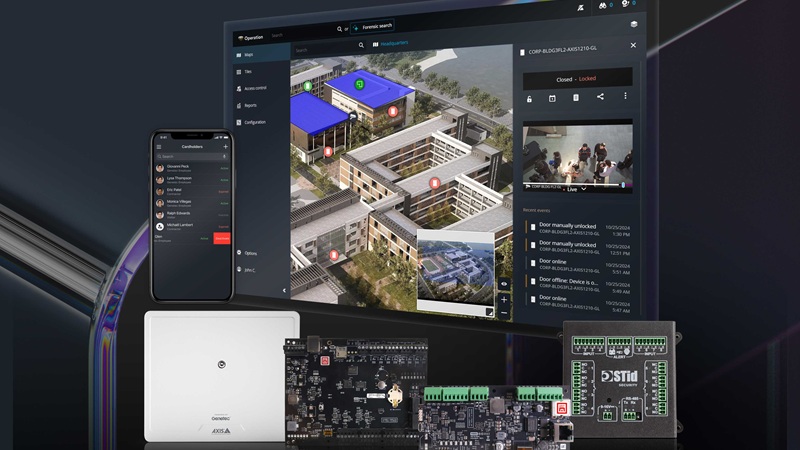Open the Headquarters map link
800x450 pixels.
coord(390,44)
